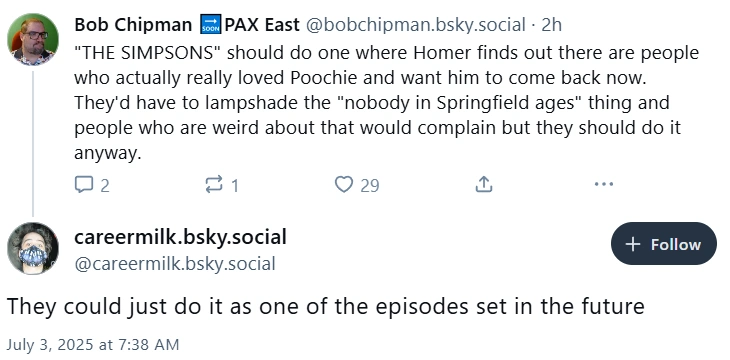The image size is (730, 360).
Task: Open careermilk.bsky.social bold display name
Action: click(180, 237)
